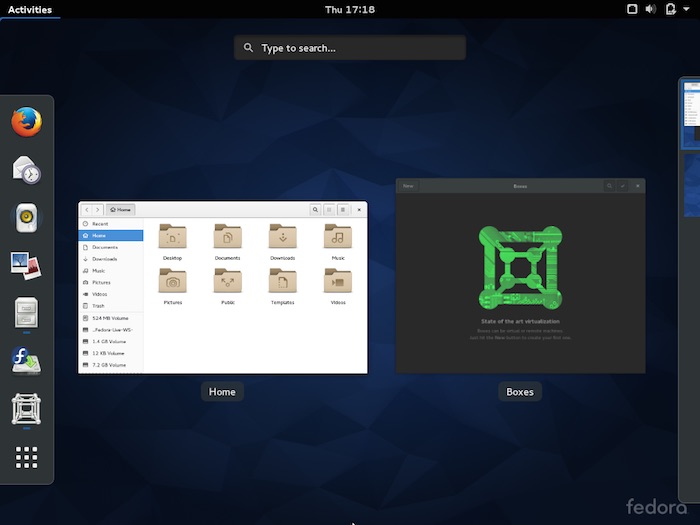
Task: Select the Boxes window thumbnail
Action: 520,276
